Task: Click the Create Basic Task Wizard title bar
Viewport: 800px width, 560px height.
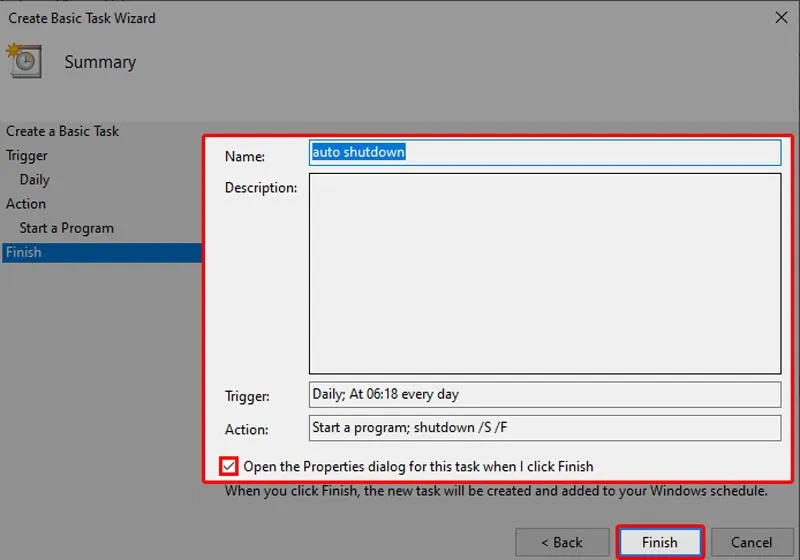Action: [x=300, y=17]
